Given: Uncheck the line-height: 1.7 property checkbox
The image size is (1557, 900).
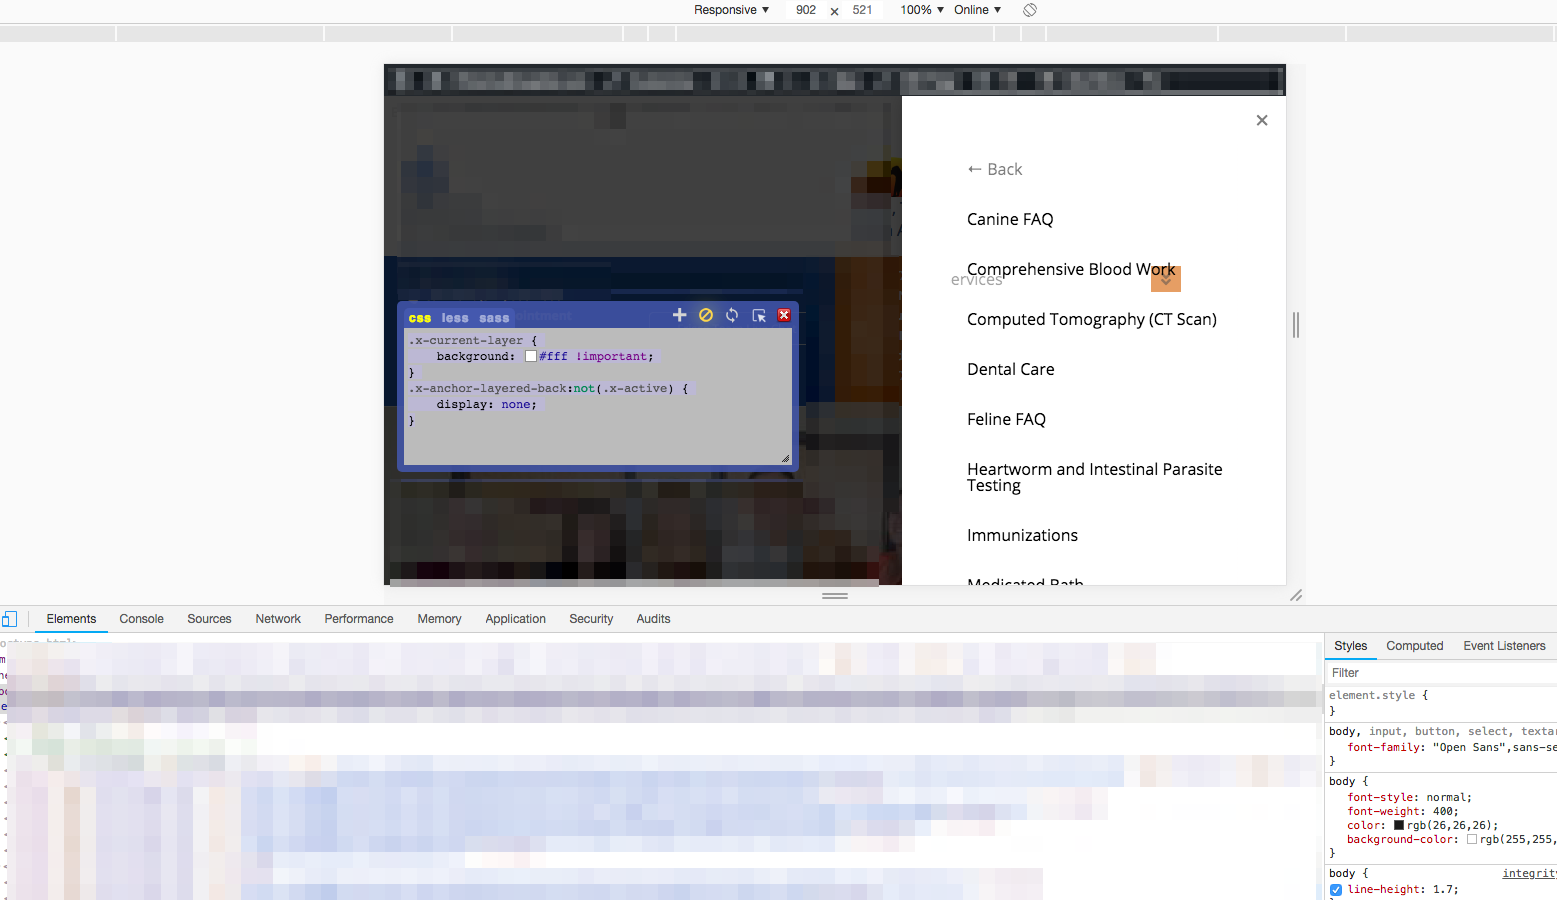Looking at the screenshot, I should click(1336, 889).
